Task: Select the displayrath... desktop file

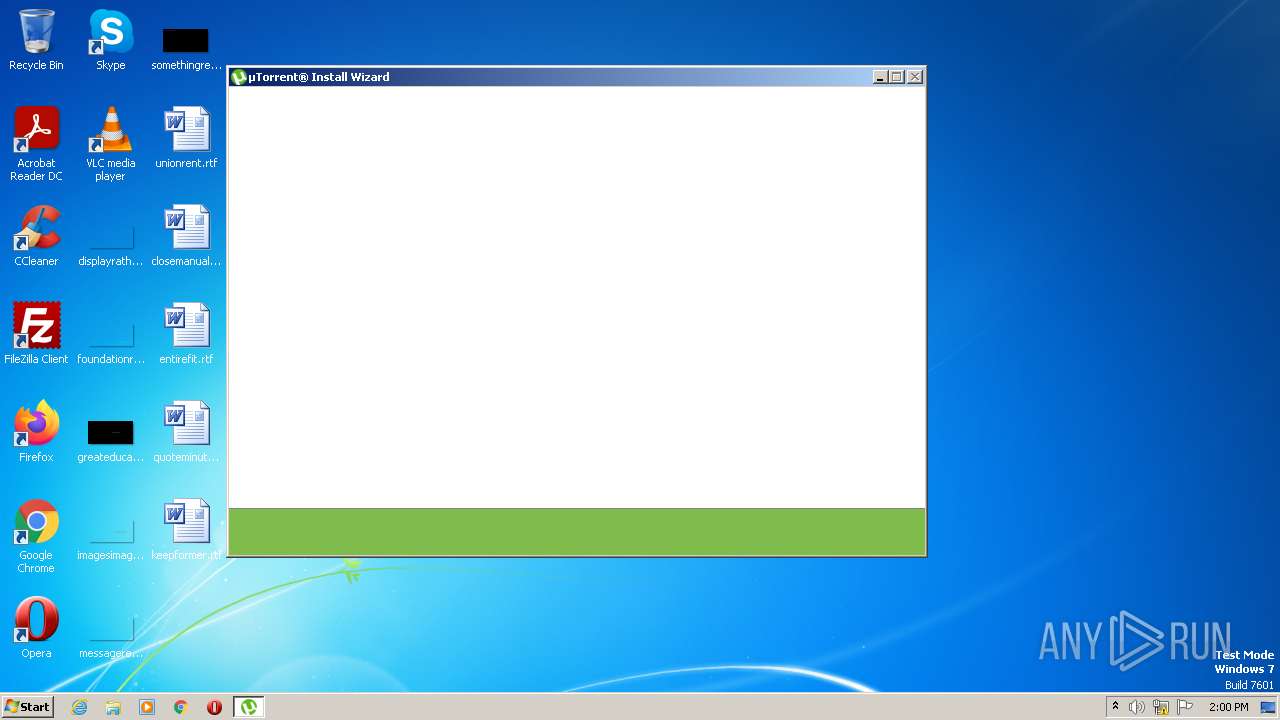Action: [x=111, y=243]
